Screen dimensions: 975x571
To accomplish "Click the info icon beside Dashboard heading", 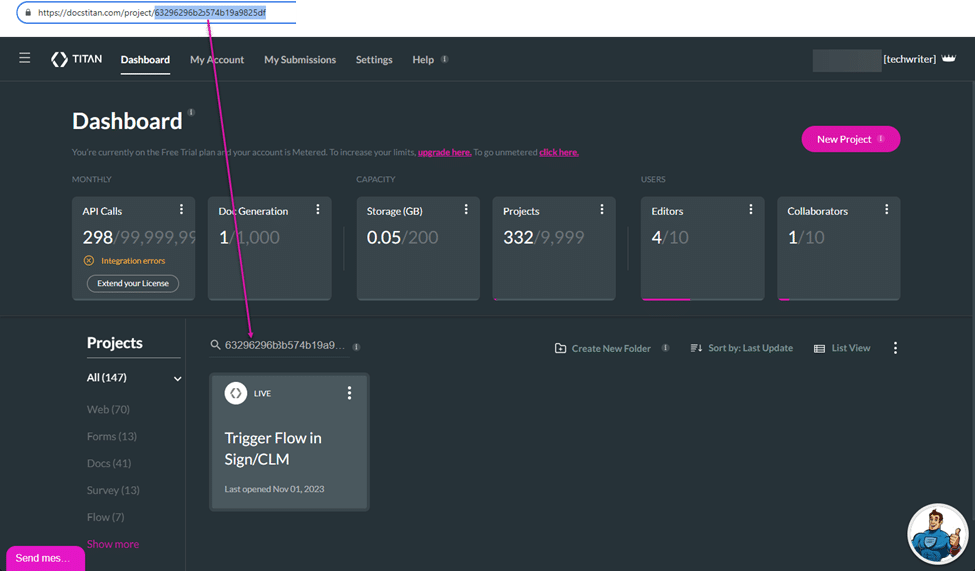I will (x=192, y=112).
